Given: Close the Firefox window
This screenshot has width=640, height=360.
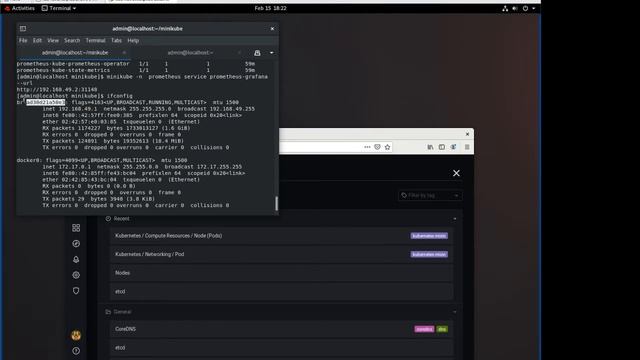Looking at the screenshot, I should pyautogui.click(x=467, y=134).
